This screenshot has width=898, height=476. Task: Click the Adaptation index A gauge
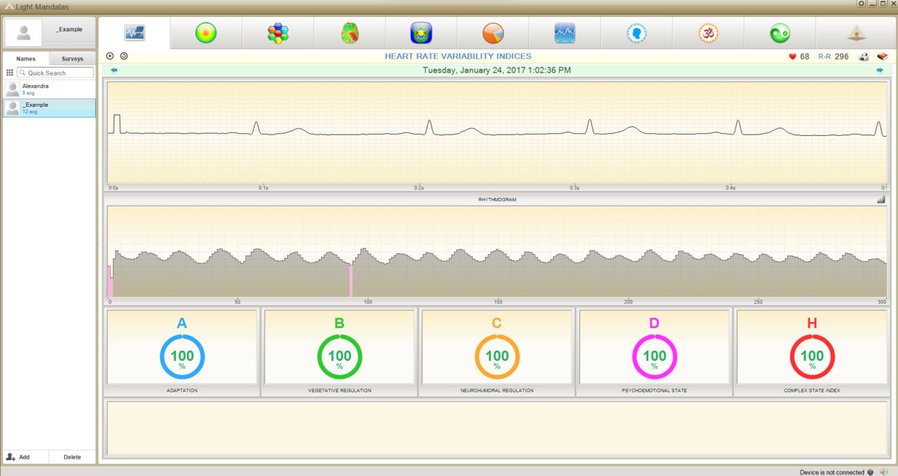(181, 354)
